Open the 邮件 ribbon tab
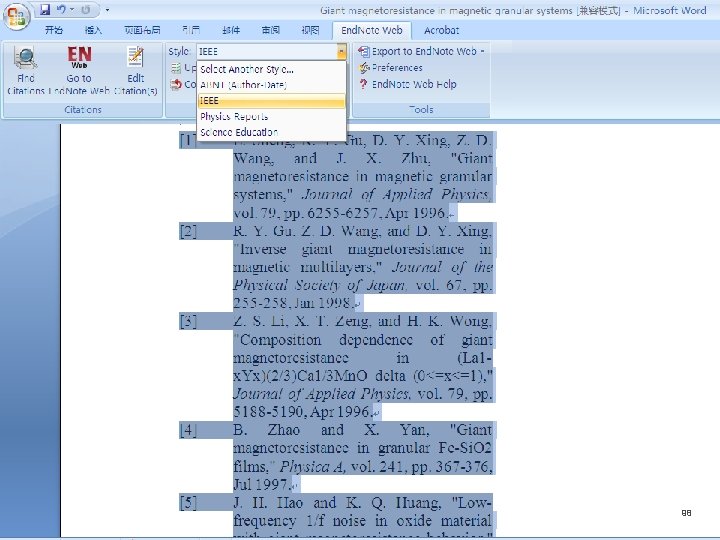The width and height of the screenshot is (720, 540). click(231, 30)
